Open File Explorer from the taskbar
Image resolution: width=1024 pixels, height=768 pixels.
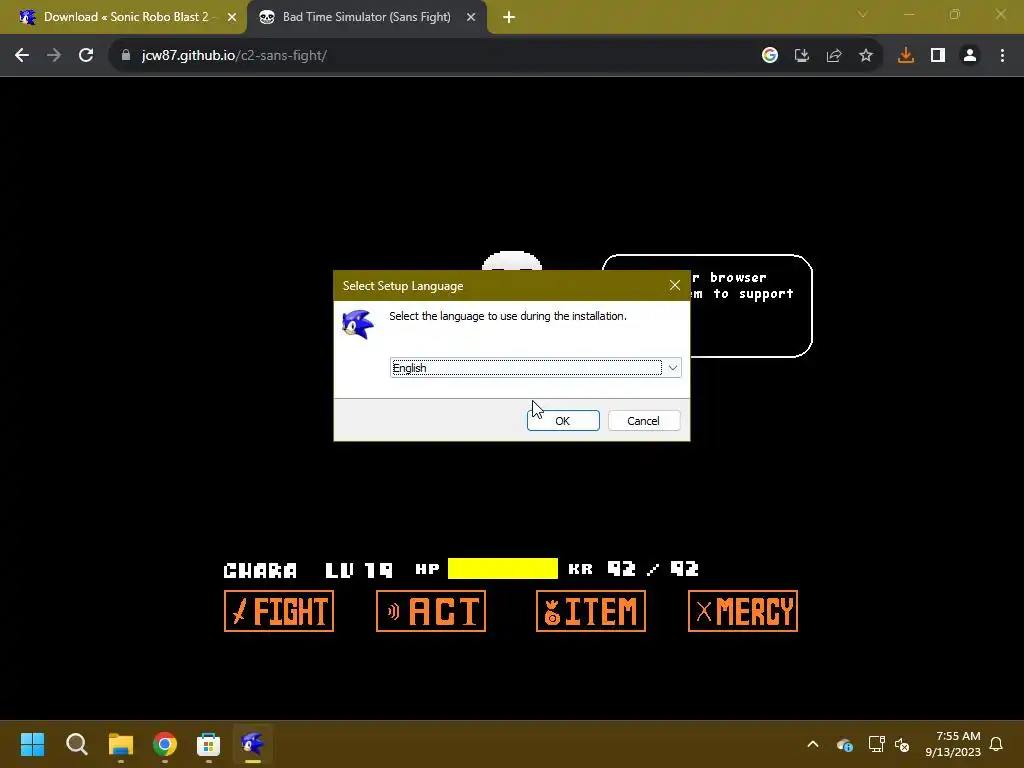click(121, 744)
